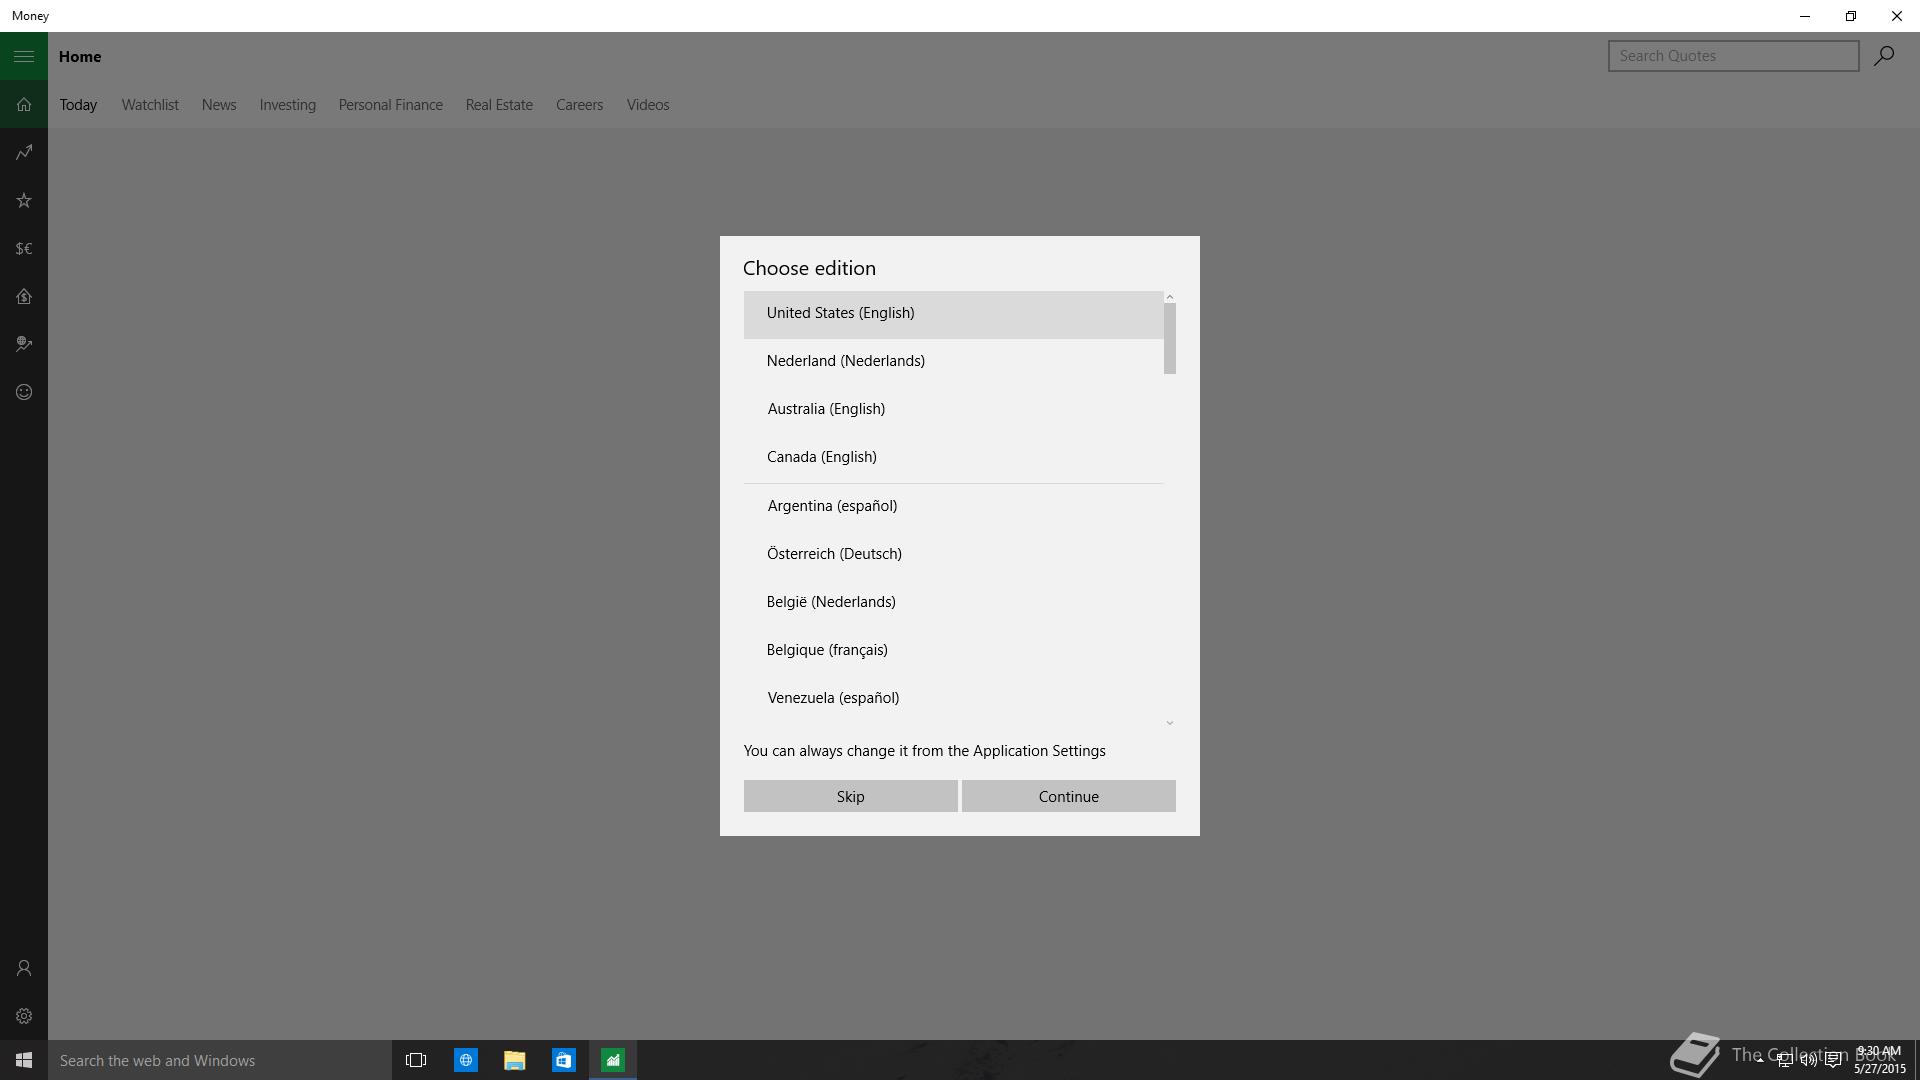Click the edition list scrollbar thumb
The height and width of the screenshot is (1080, 1920).
(1169, 339)
